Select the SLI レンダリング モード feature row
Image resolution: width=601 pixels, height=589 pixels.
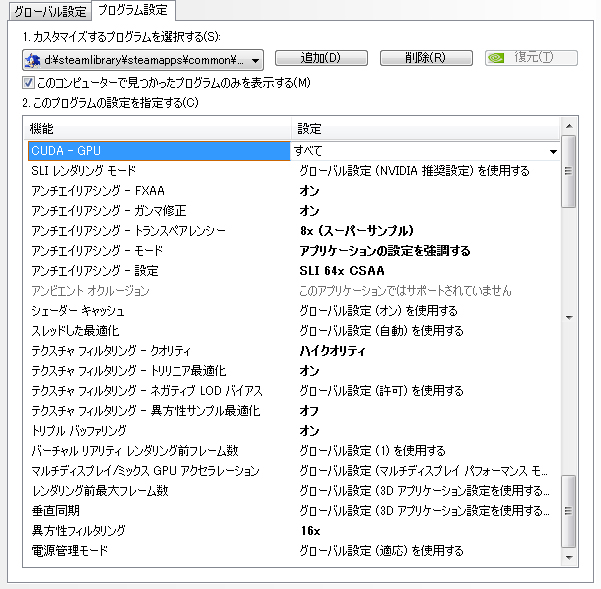[84, 171]
